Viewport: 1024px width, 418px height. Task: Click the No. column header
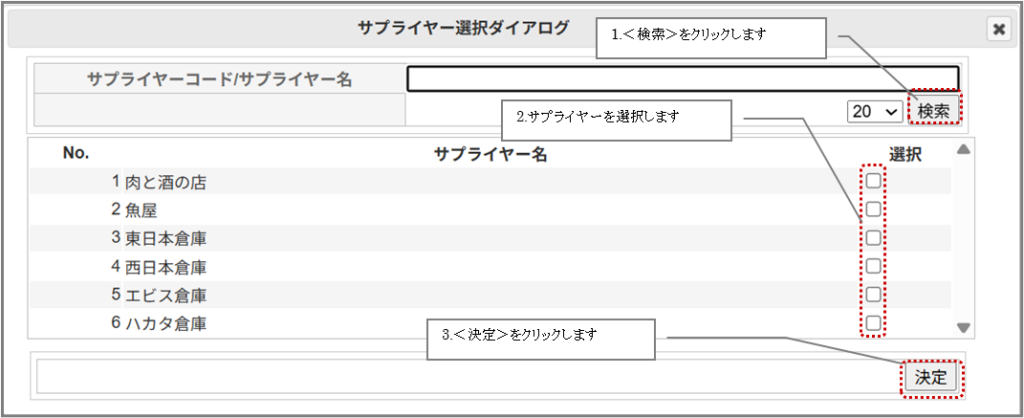coord(76,153)
